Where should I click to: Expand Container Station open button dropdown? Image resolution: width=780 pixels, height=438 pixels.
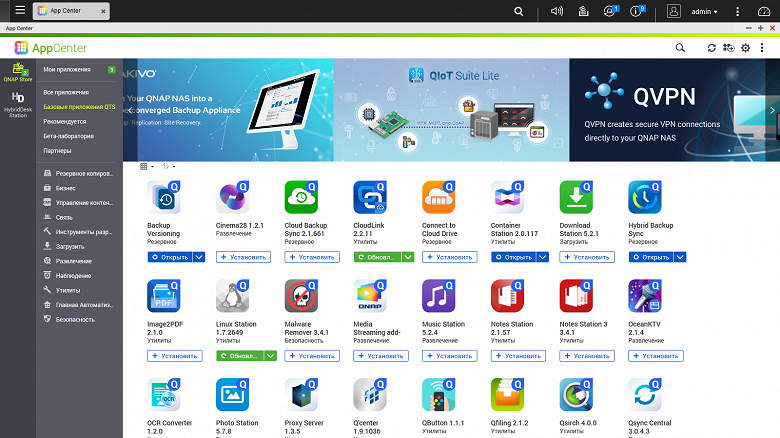543,257
